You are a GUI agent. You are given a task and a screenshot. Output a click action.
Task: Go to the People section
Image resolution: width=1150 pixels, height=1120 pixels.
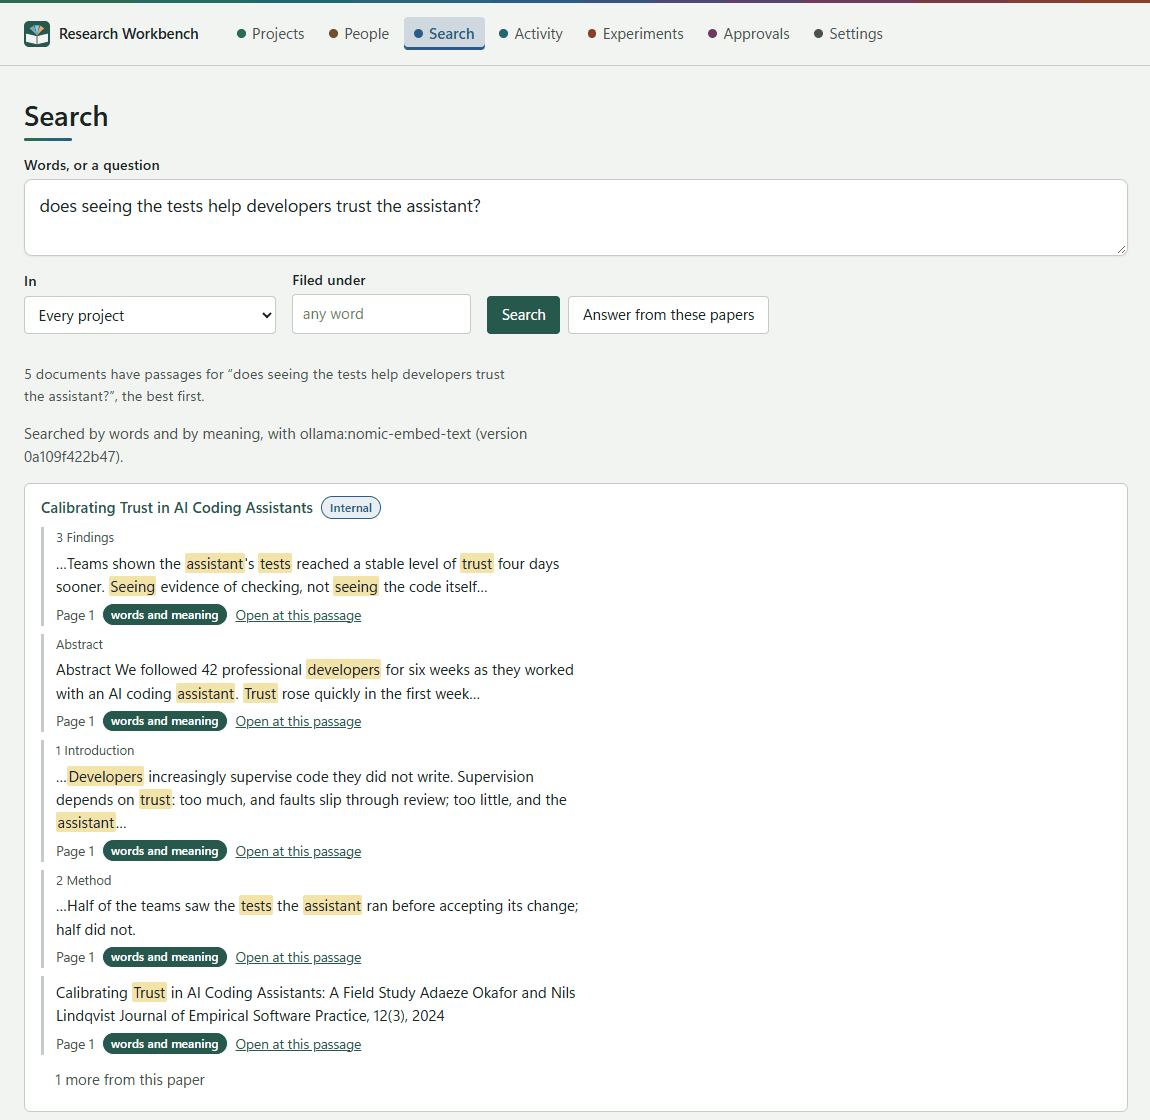(359, 34)
